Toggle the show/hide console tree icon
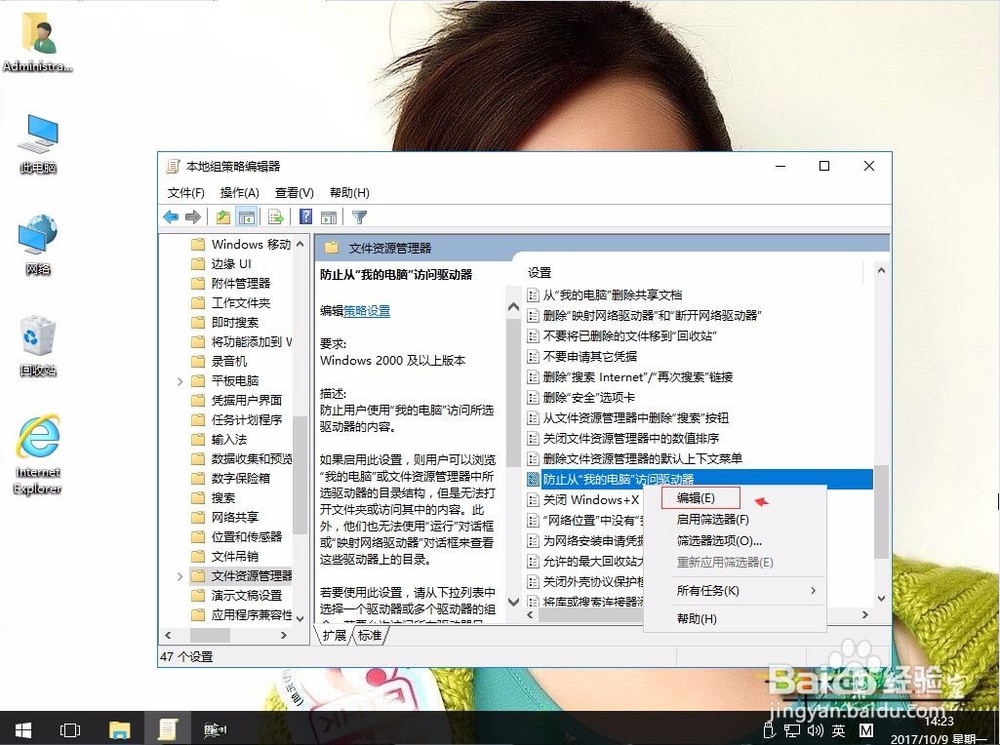 246,218
